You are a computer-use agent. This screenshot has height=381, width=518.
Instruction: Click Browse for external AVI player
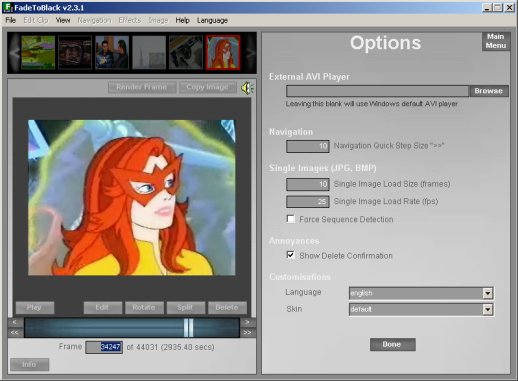tap(489, 91)
